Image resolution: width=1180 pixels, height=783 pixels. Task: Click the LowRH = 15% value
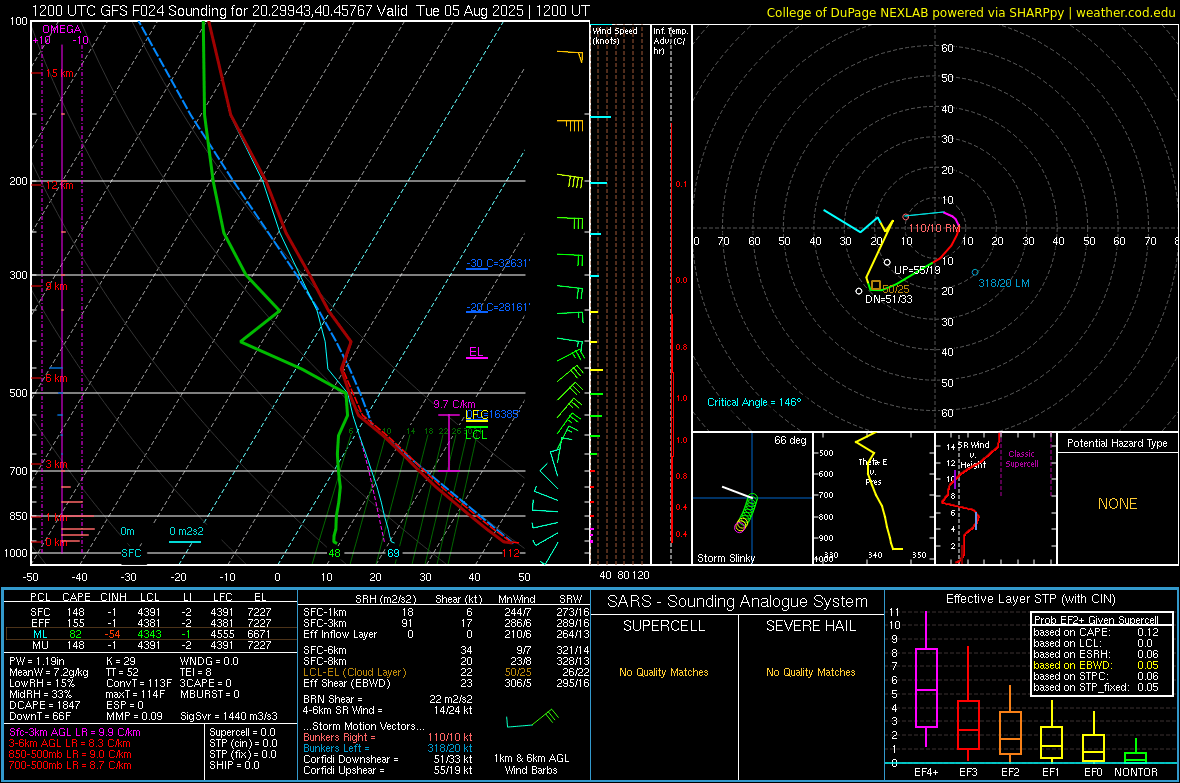(42, 683)
